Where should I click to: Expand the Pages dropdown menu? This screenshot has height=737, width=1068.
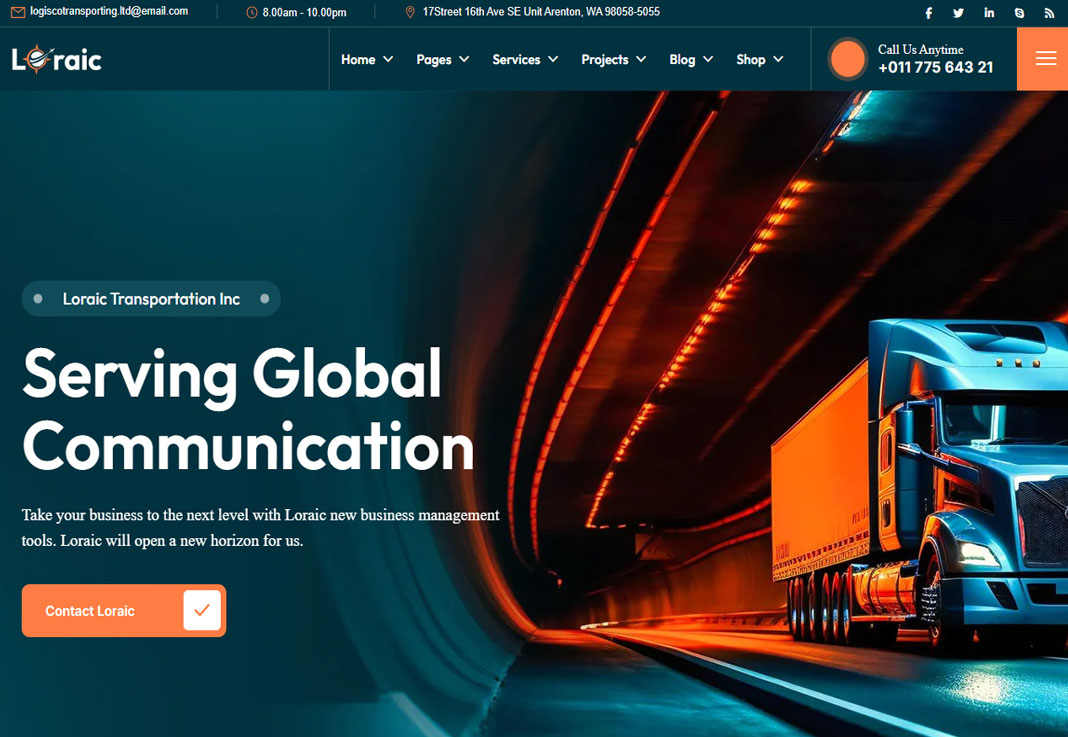pyautogui.click(x=442, y=60)
